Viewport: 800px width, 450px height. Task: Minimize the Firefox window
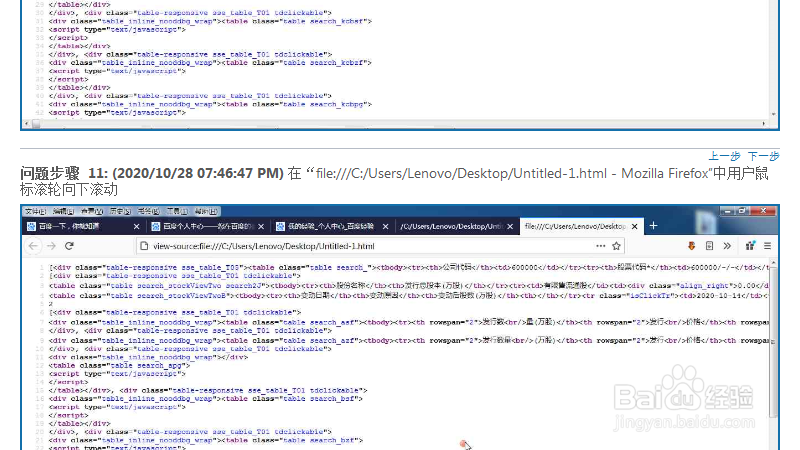pyautogui.click(x=728, y=210)
